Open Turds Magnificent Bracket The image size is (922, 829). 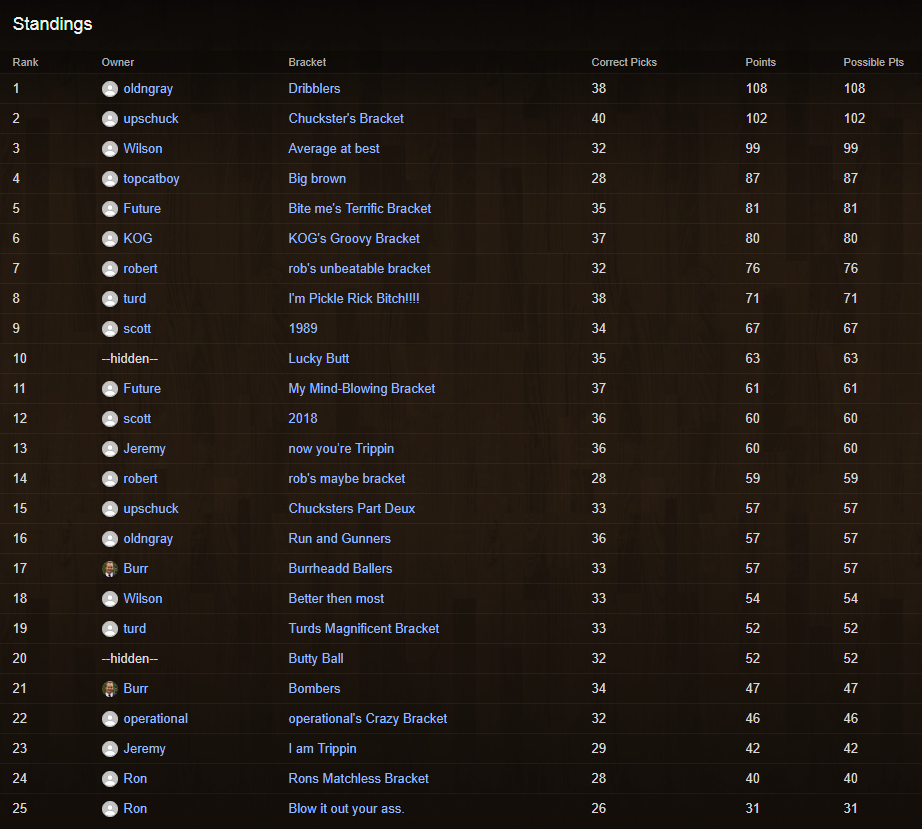point(363,628)
